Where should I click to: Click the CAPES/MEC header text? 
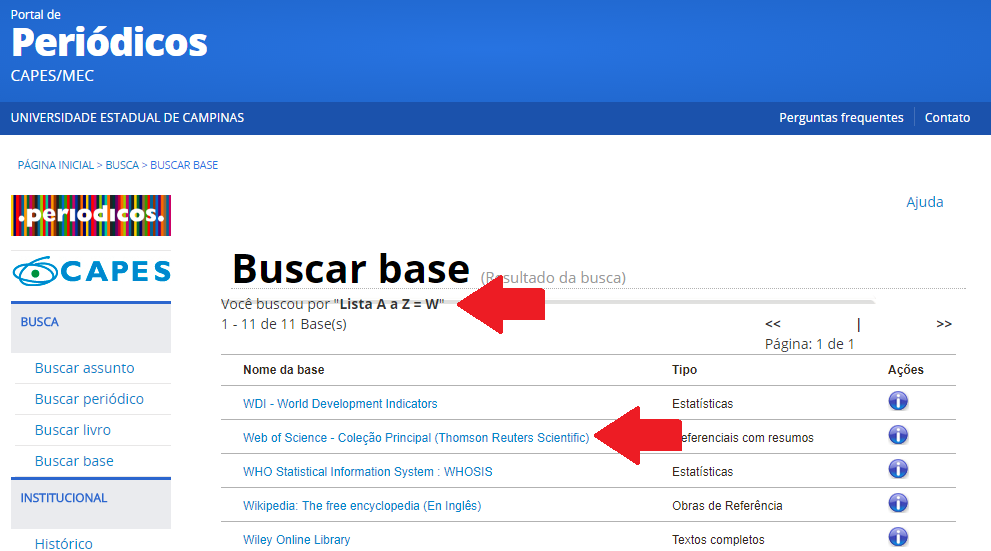(52, 76)
